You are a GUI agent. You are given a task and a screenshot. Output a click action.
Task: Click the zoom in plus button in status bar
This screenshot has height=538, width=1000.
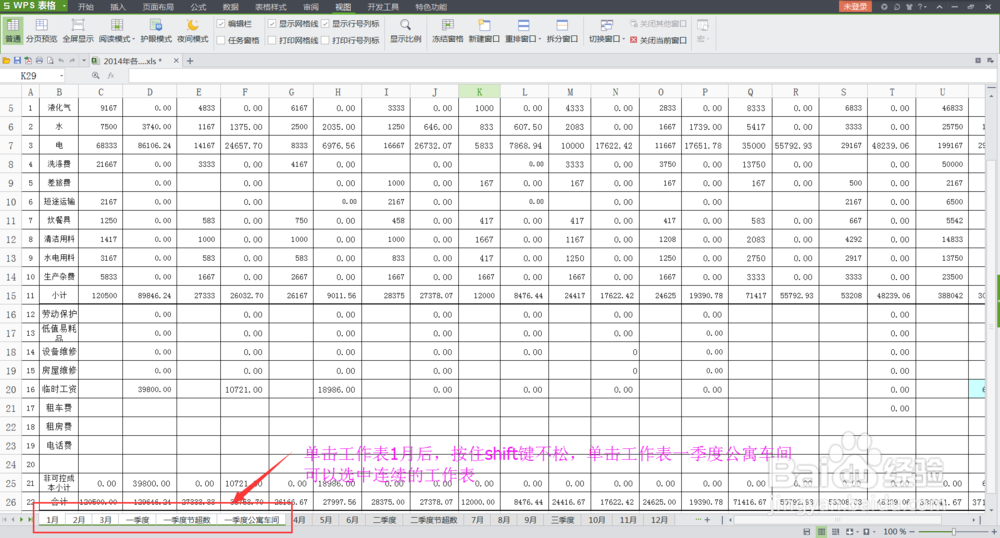(x=994, y=531)
